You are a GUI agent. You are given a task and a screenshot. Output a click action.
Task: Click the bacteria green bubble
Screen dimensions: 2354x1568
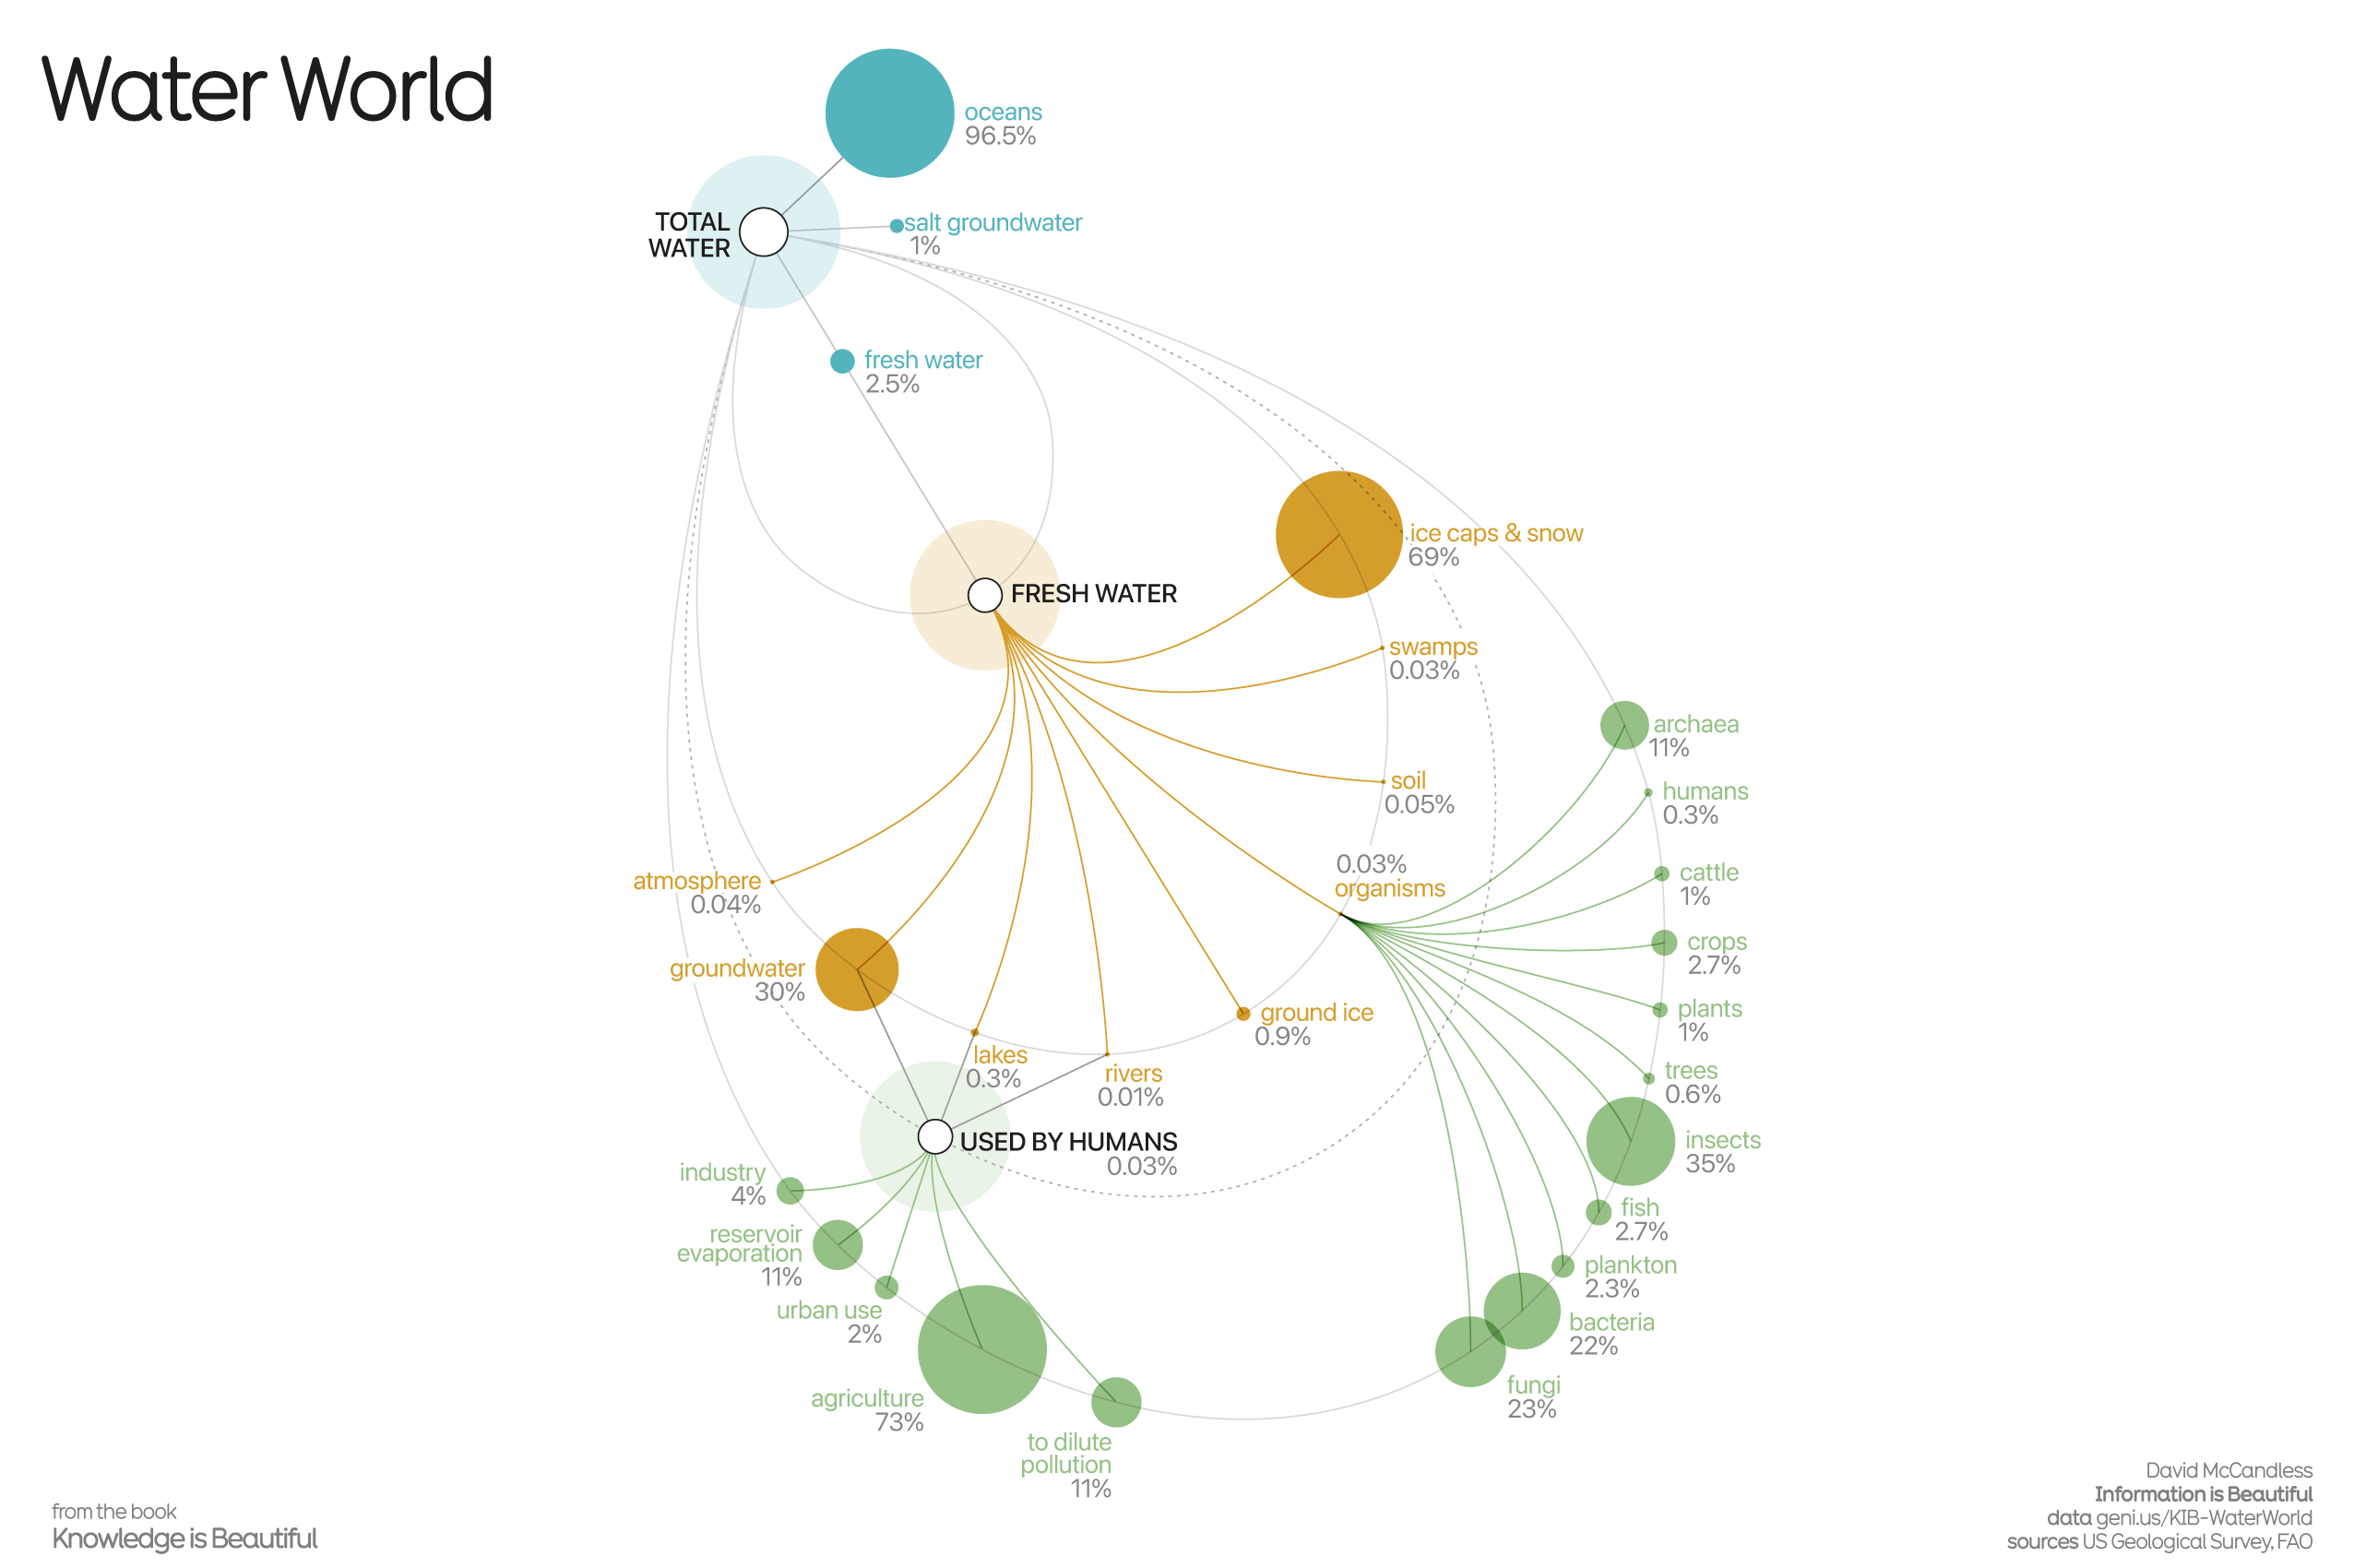pos(1521,1309)
